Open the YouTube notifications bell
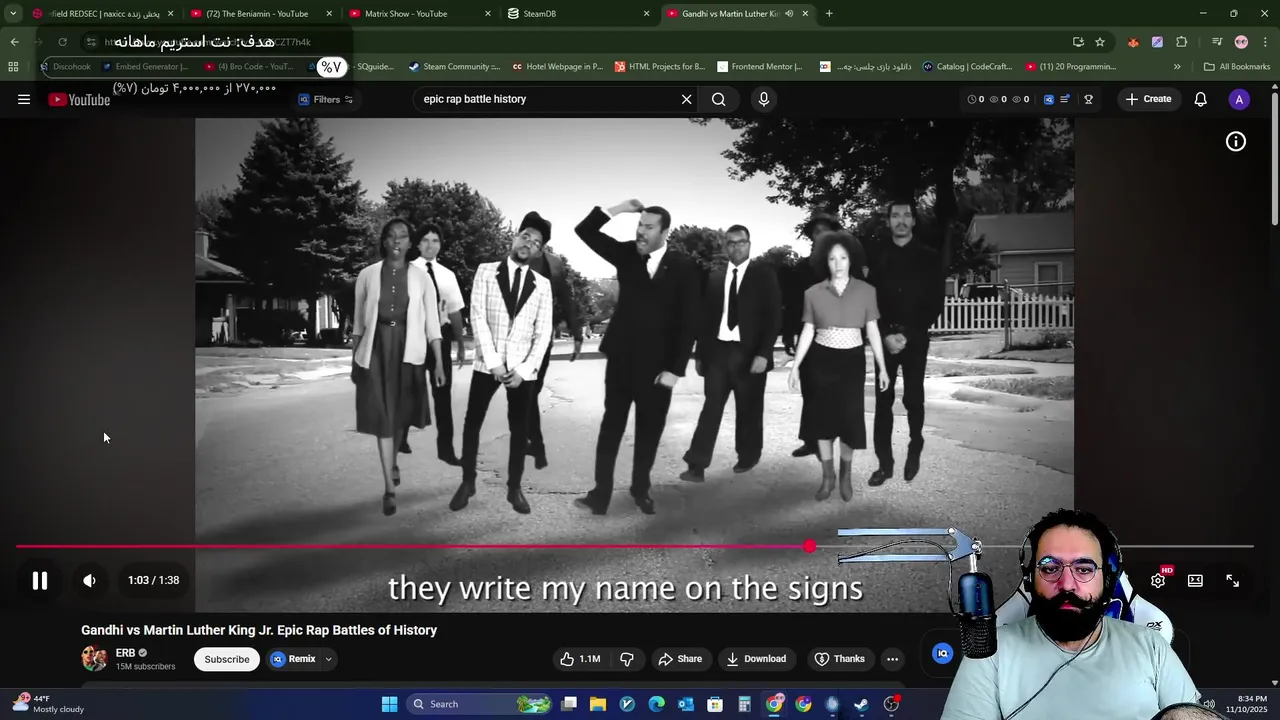Viewport: 1280px width, 720px height. click(x=1200, y=99)
